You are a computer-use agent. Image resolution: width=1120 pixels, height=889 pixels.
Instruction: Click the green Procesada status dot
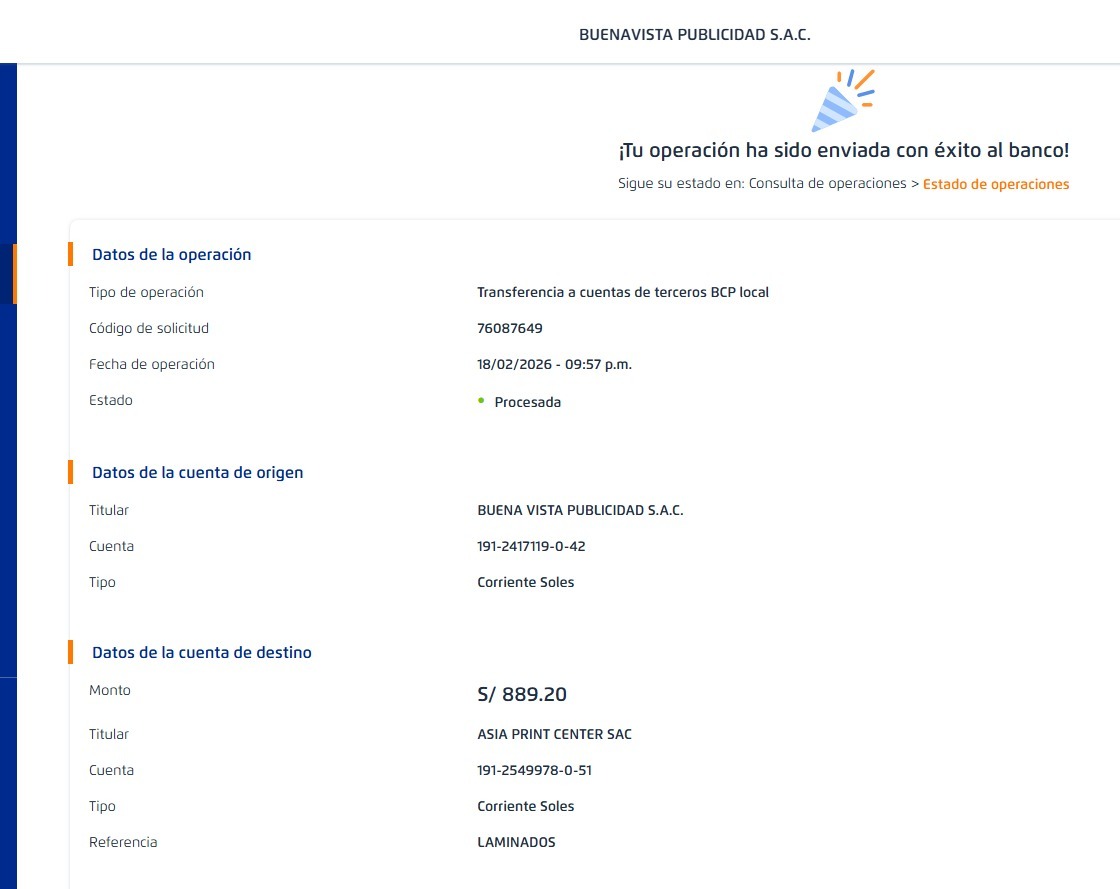coord(481,401)
